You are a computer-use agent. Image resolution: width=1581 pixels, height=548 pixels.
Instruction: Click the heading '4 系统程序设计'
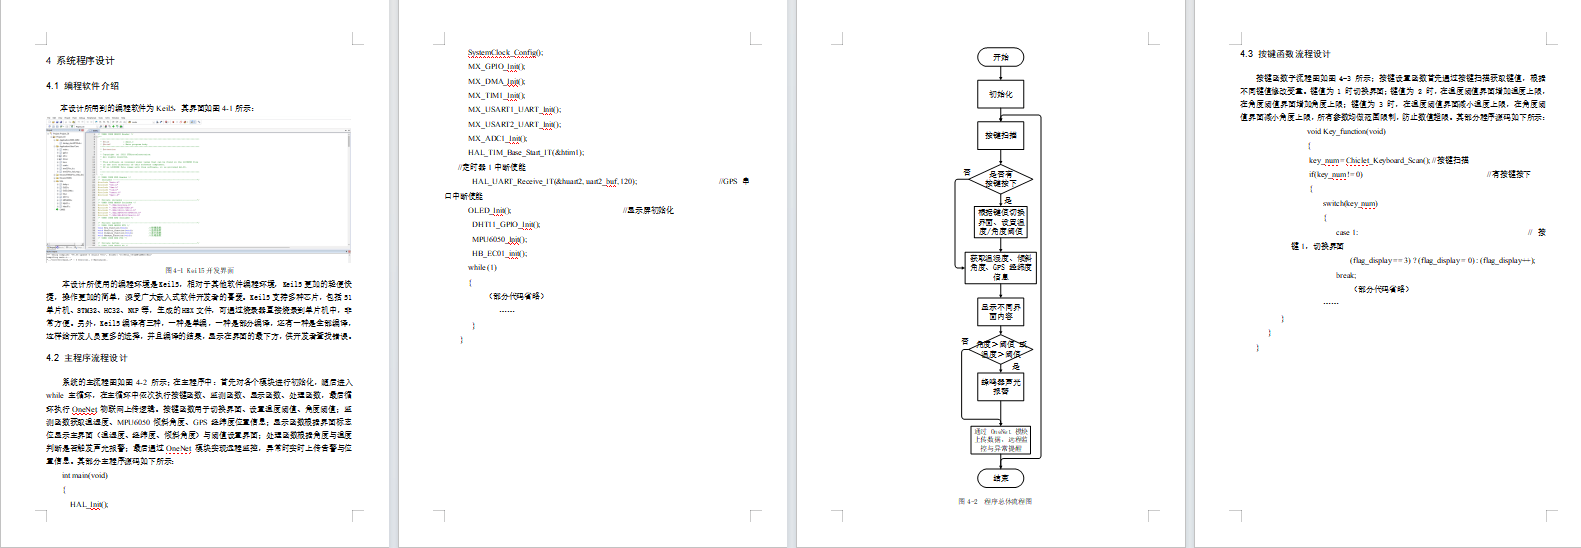(x=80, y=61)
